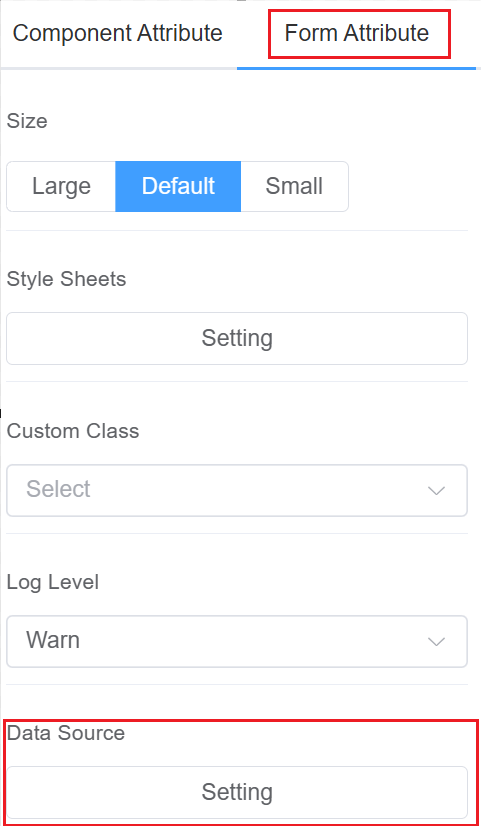Image resolution: width=481 pixels, height=826 pixels.
Task: Open the Custom Class select dropdown
Action: [237, 490]
